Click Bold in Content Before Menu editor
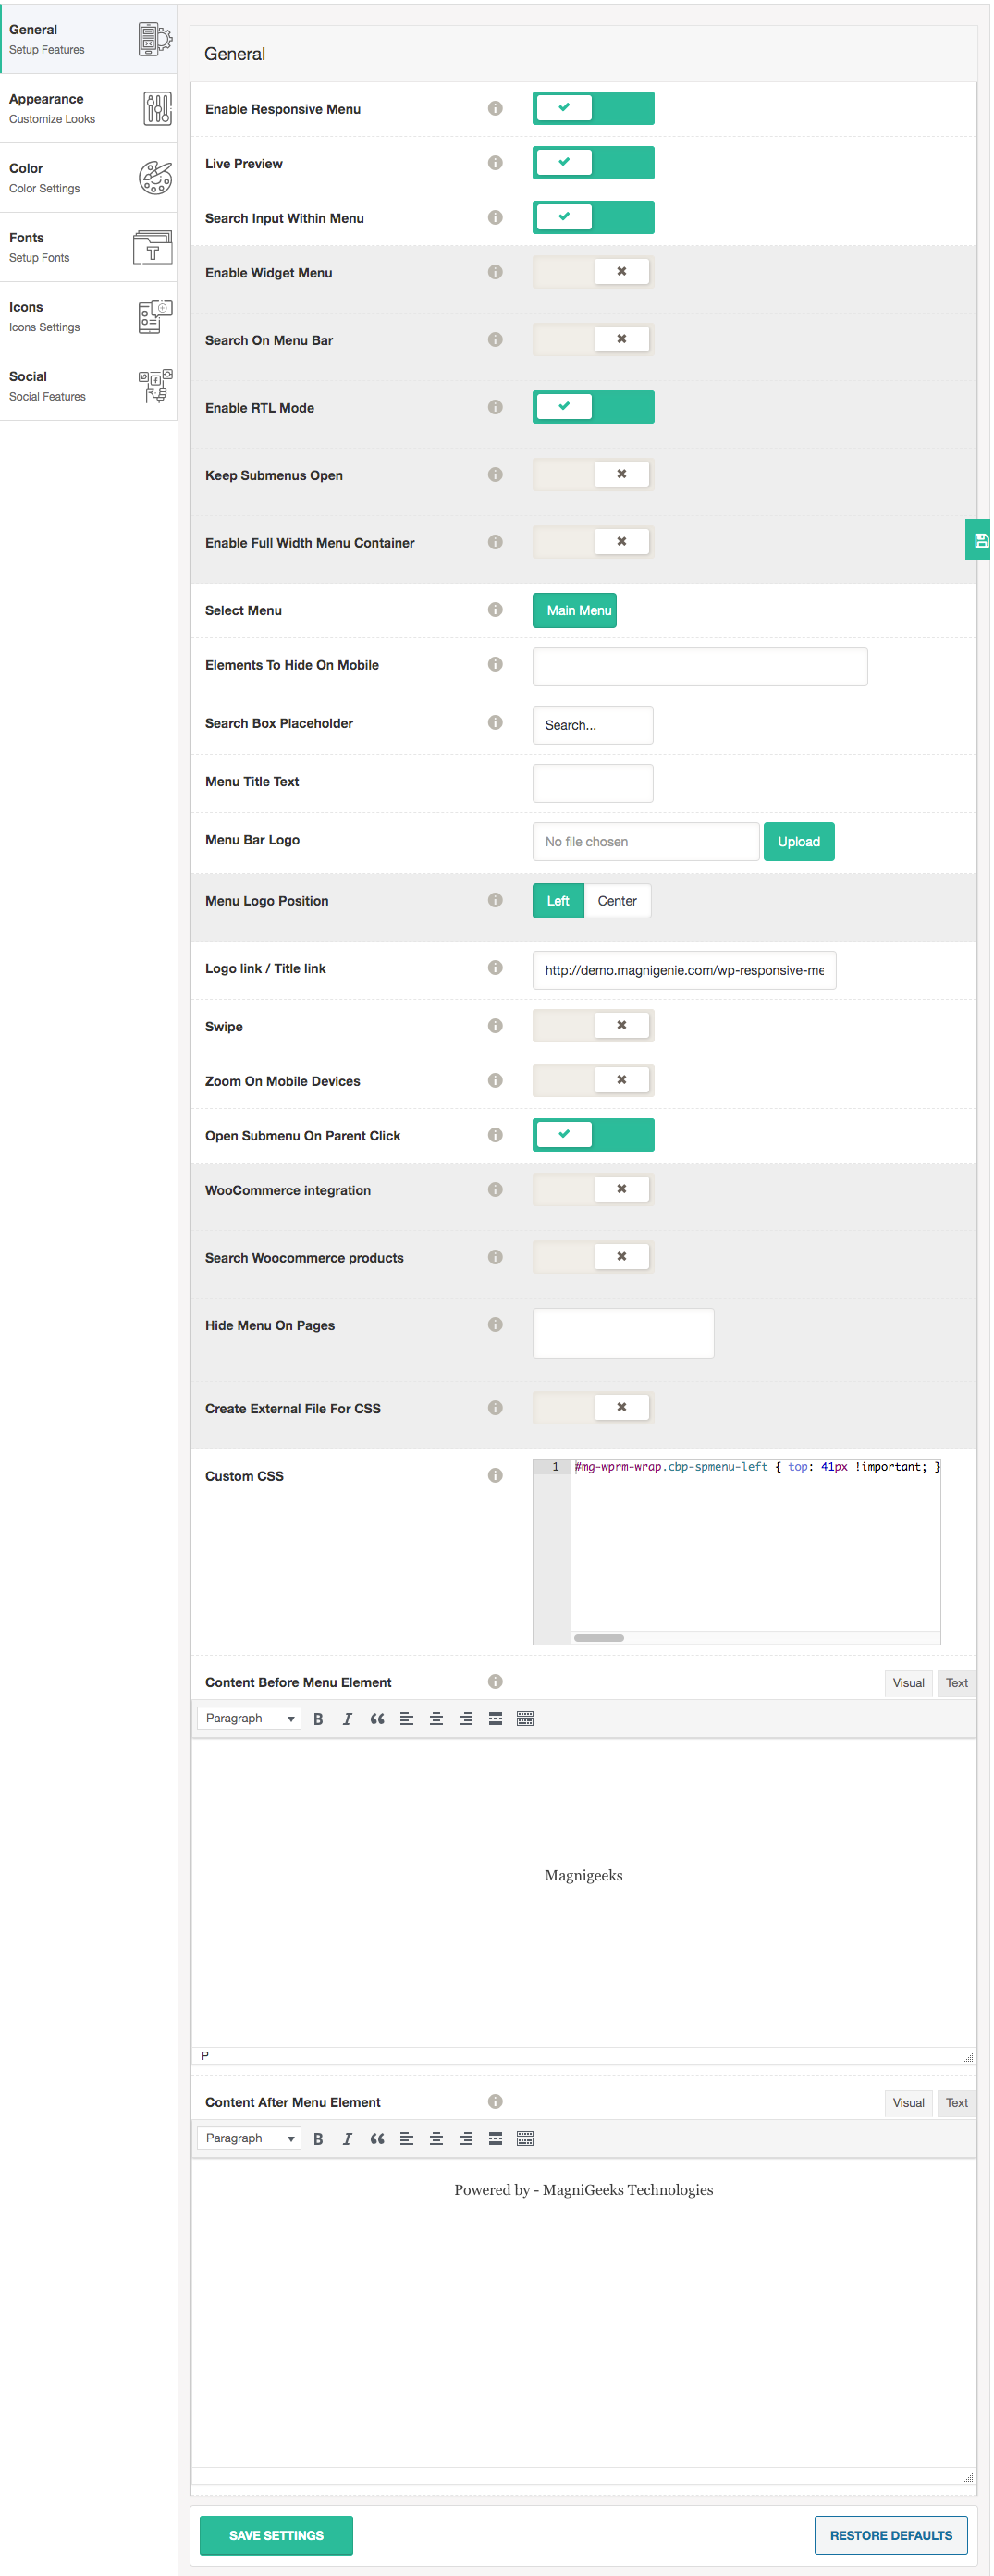994x2576 pixels. 318,1718
